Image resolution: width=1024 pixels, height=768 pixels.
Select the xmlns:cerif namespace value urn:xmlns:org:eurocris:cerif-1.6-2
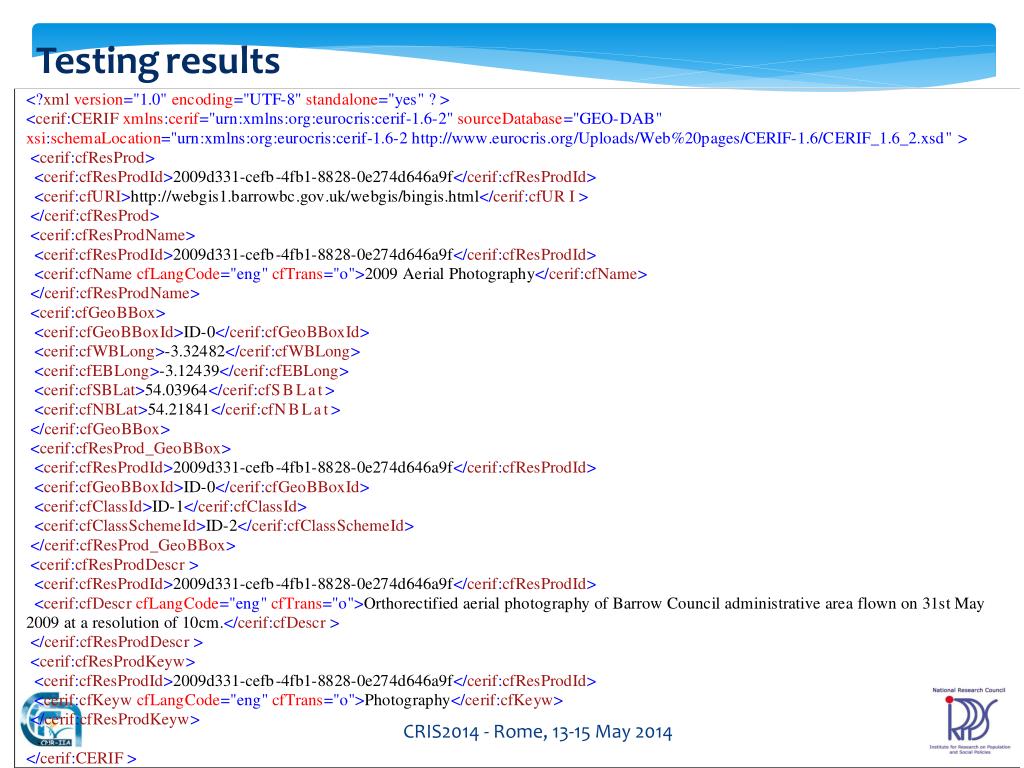[x=330, y=119]
